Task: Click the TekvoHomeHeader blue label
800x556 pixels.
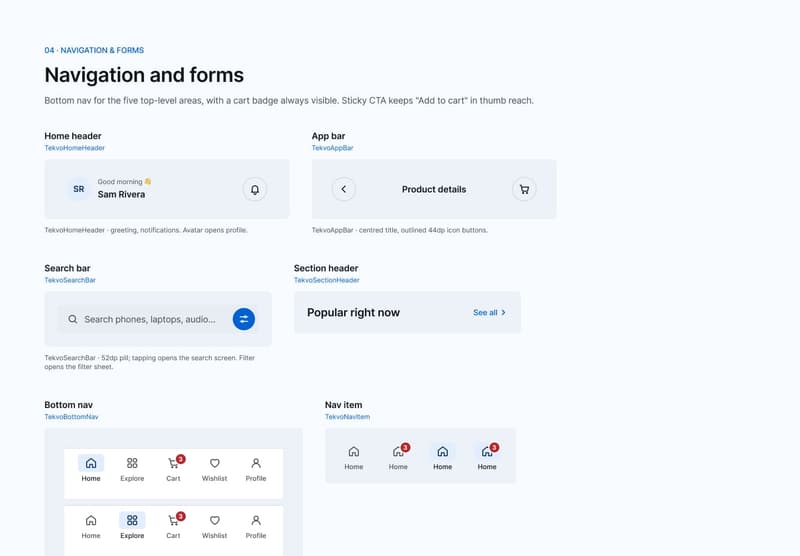Action: click(74, 148)
